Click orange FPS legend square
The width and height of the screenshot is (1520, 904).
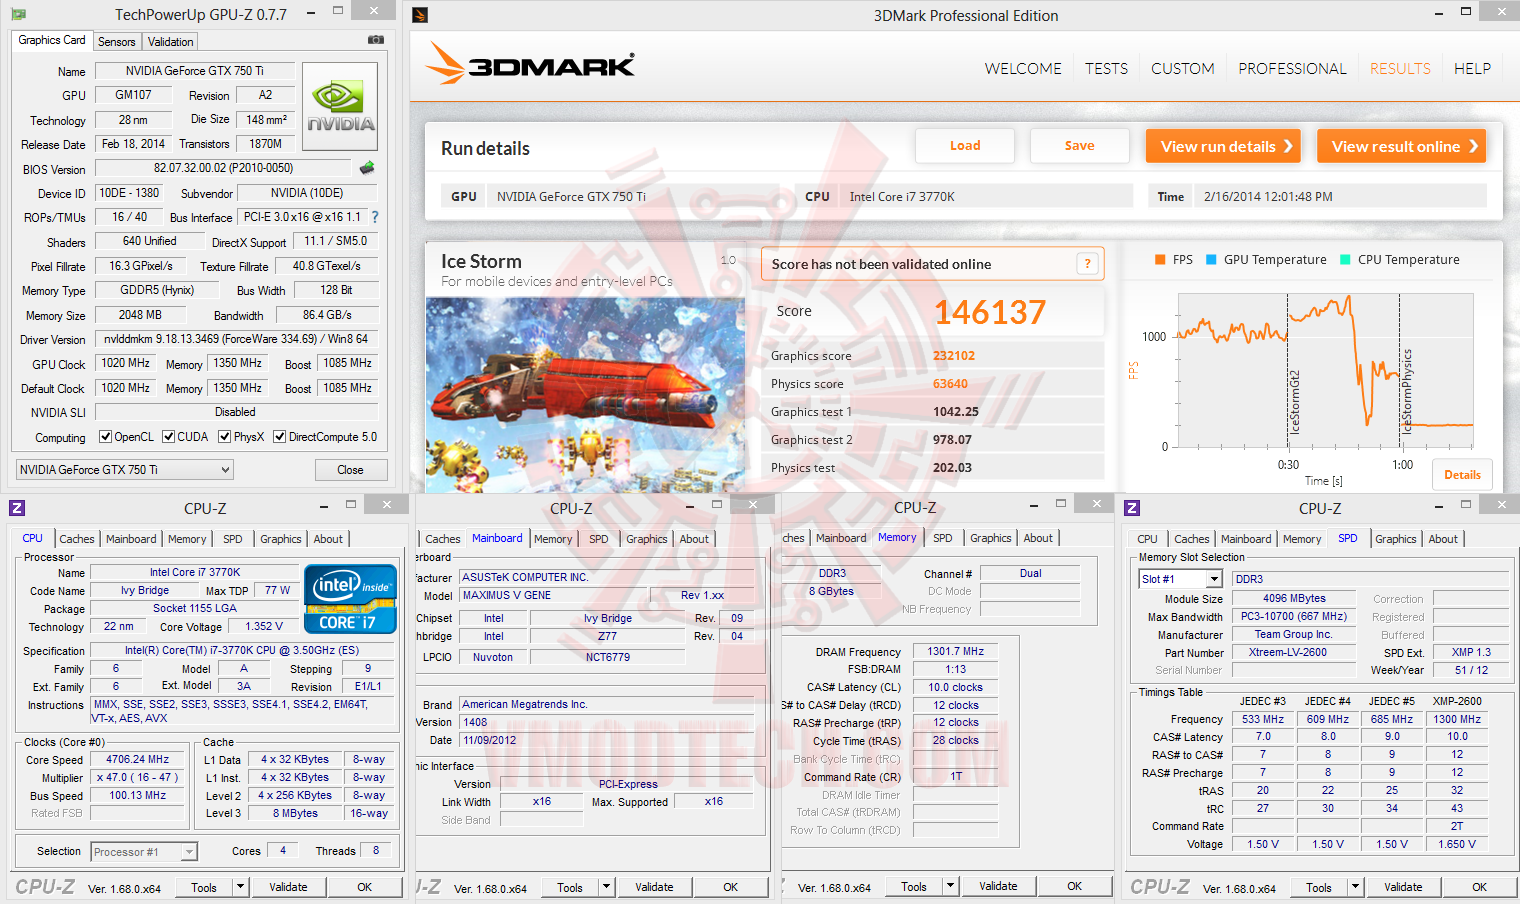(x=1160, y=260)
